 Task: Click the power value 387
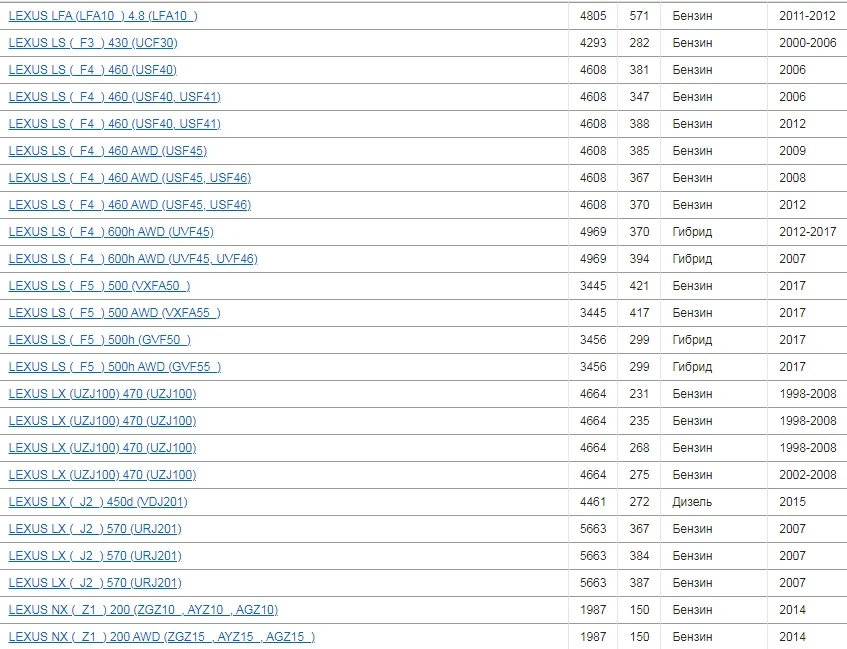[639, 583]
